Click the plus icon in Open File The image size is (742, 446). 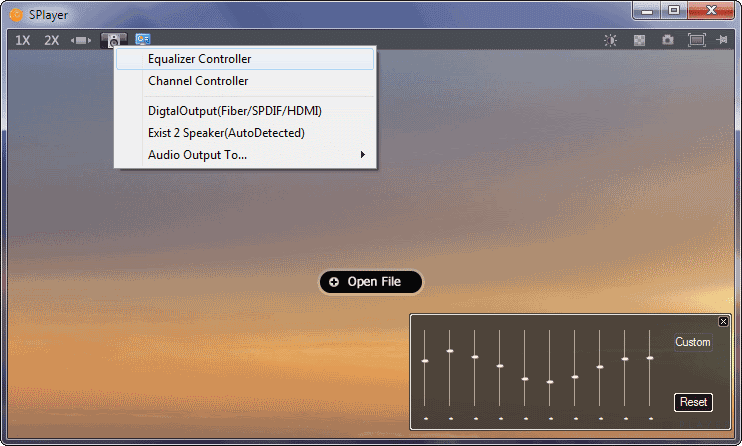click(334, 282)
